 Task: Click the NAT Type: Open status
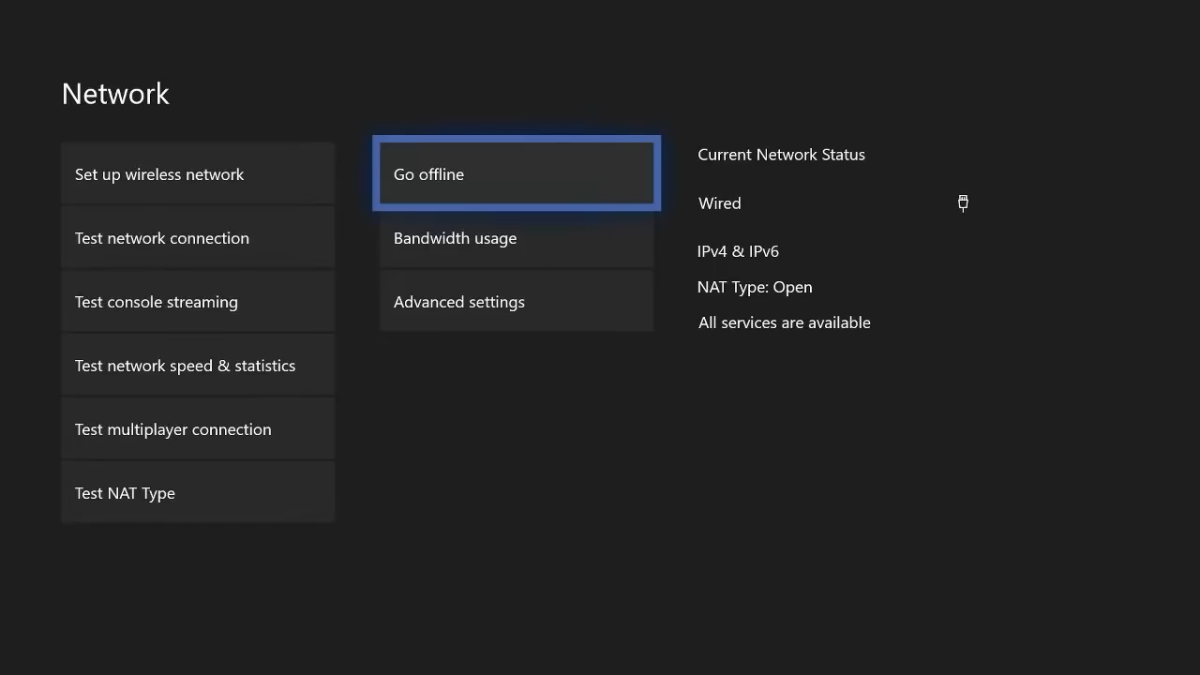[755, 287]
